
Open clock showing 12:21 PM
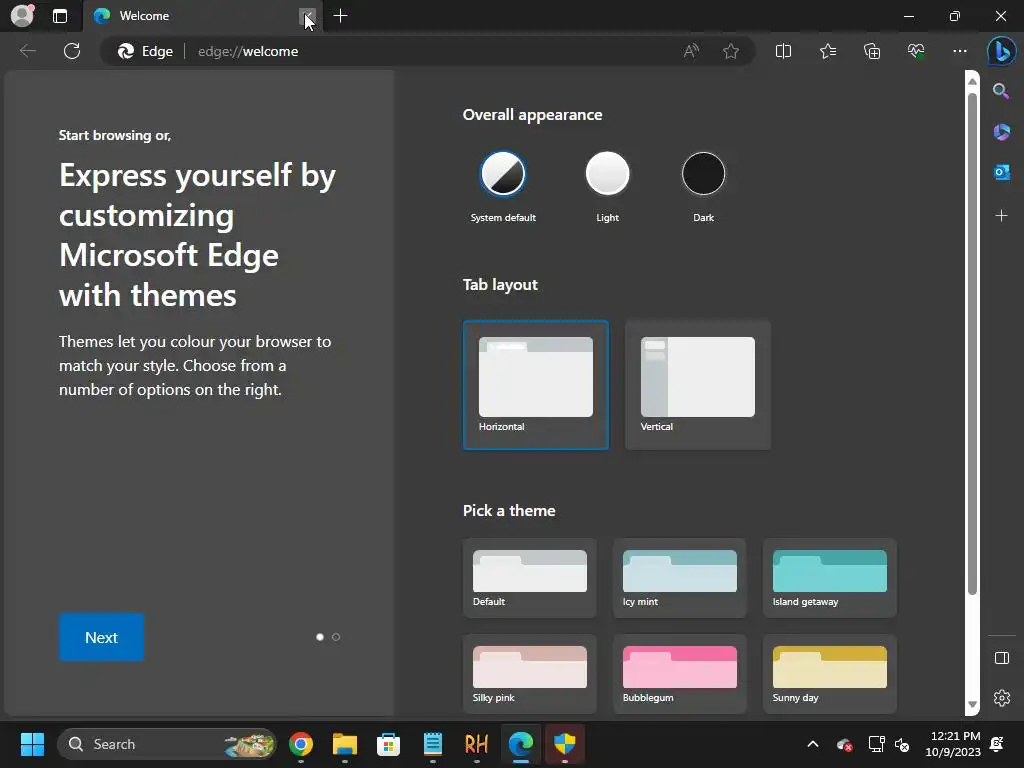(x=952, y=744)
